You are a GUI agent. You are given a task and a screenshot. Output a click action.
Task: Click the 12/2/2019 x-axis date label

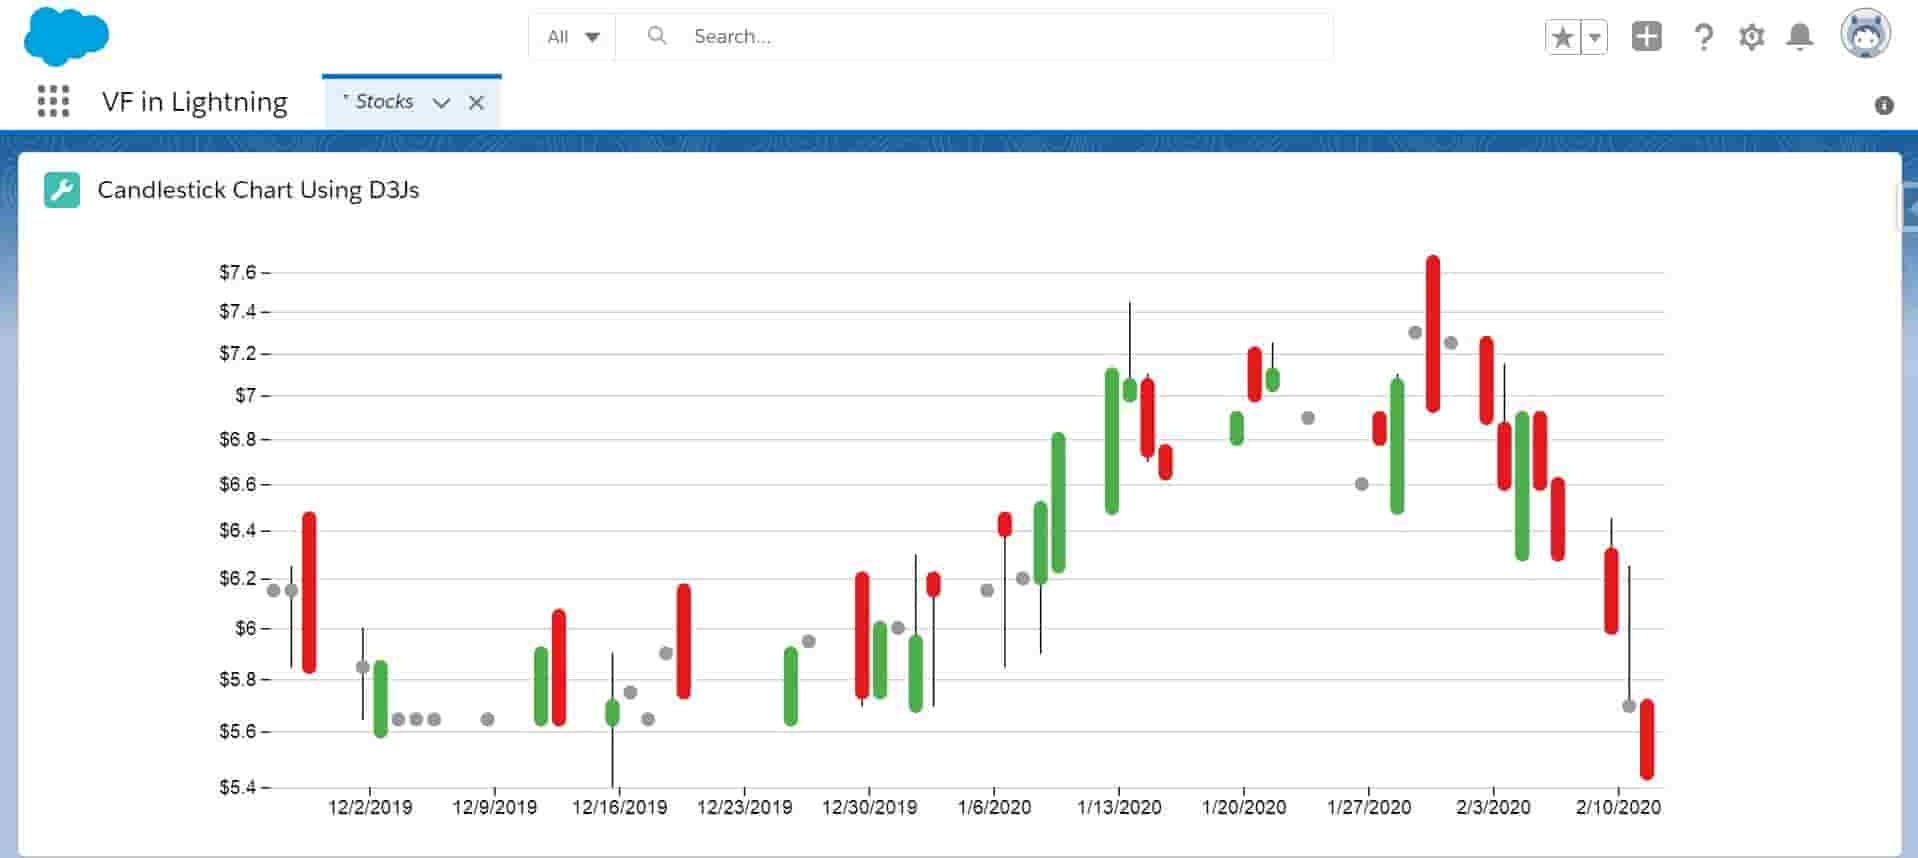tap(370, 807)
